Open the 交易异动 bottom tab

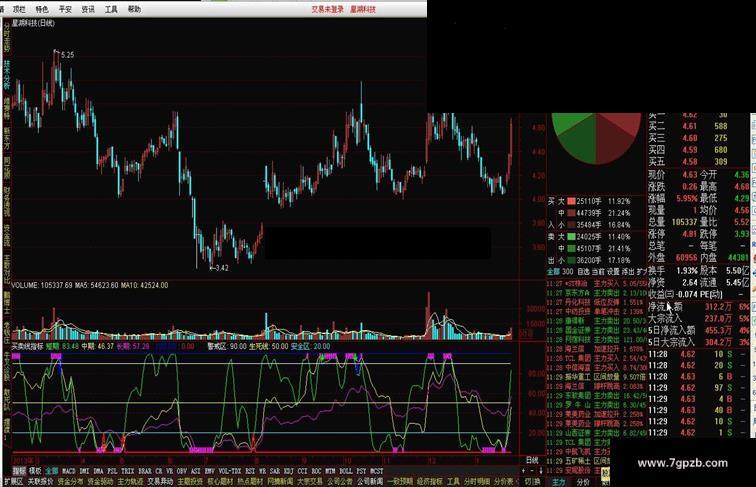click(x=160, y=481)
